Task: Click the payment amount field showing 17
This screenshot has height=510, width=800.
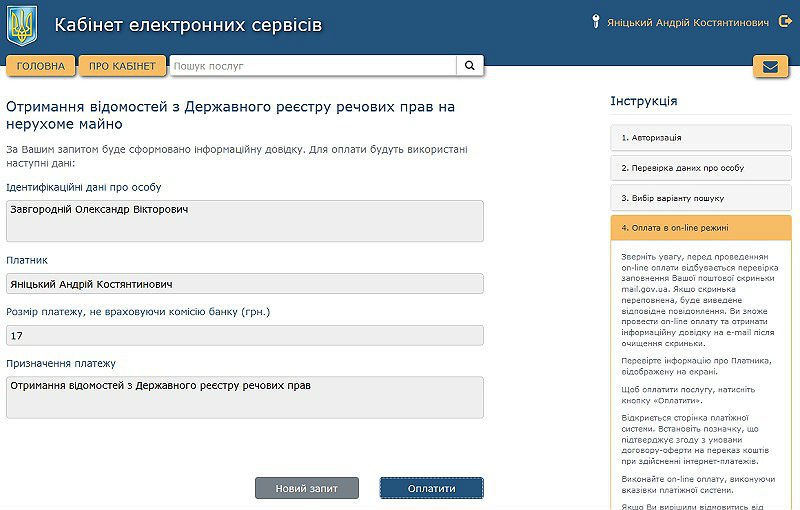Action: pos(244,336)
